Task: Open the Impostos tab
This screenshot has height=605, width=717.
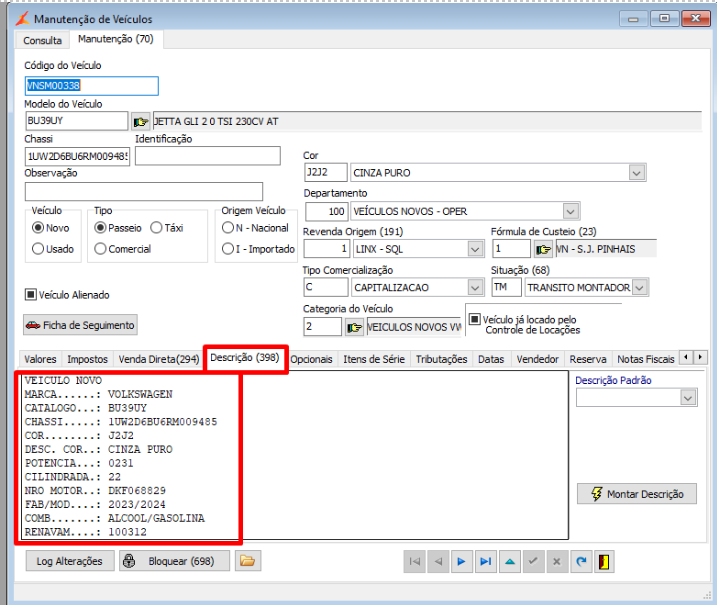Action: (x=87, y=359)
